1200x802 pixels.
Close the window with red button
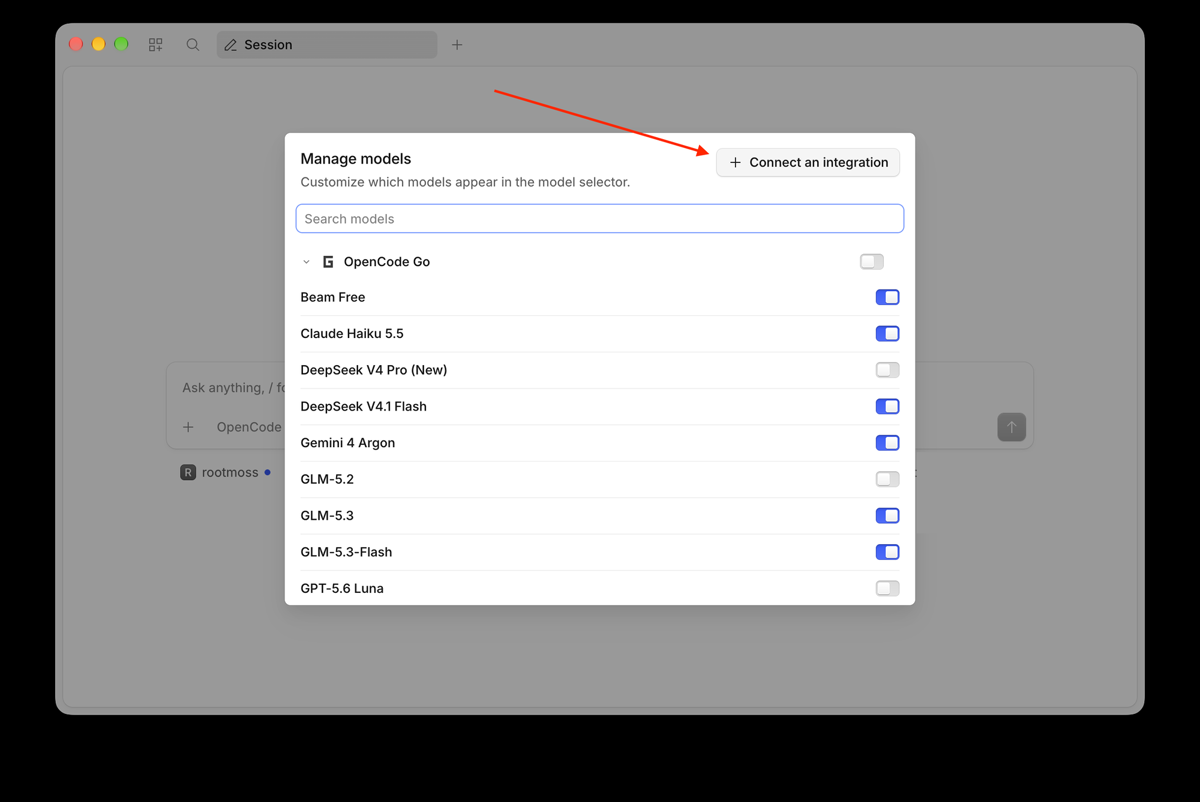pyautogui.click(x=76, y=44)
